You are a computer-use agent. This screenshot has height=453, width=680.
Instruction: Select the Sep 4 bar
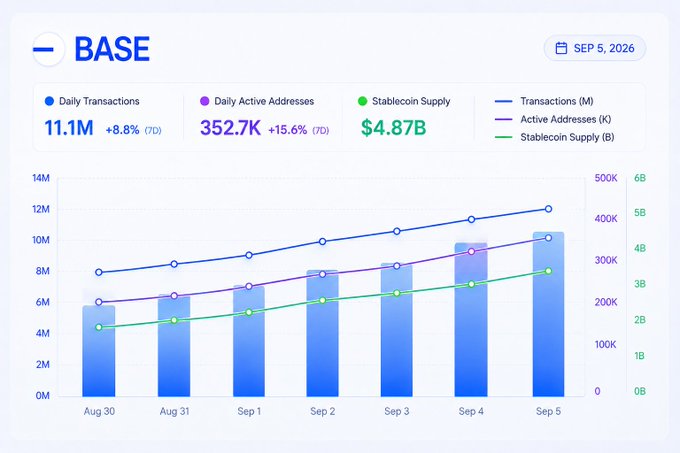[471, 319]
